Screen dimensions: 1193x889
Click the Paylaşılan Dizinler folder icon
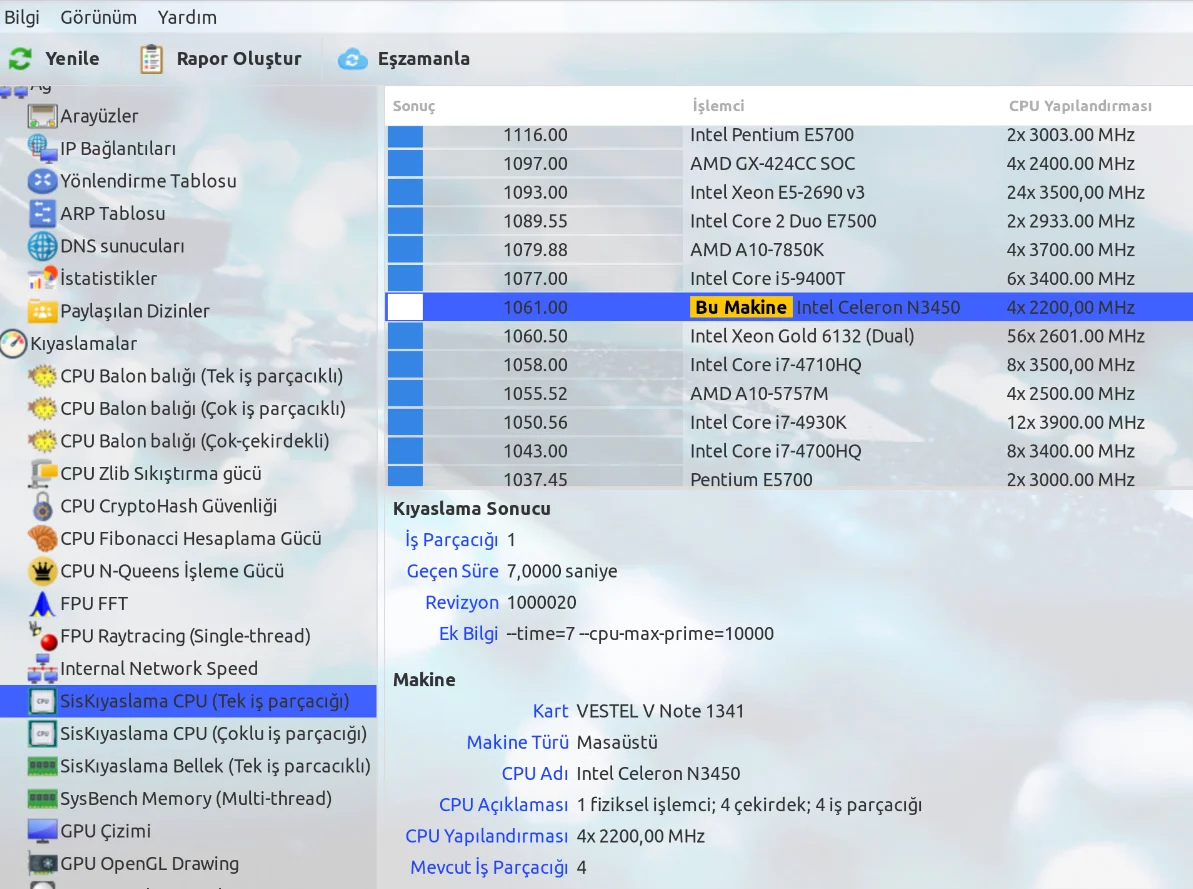point(43,311)
